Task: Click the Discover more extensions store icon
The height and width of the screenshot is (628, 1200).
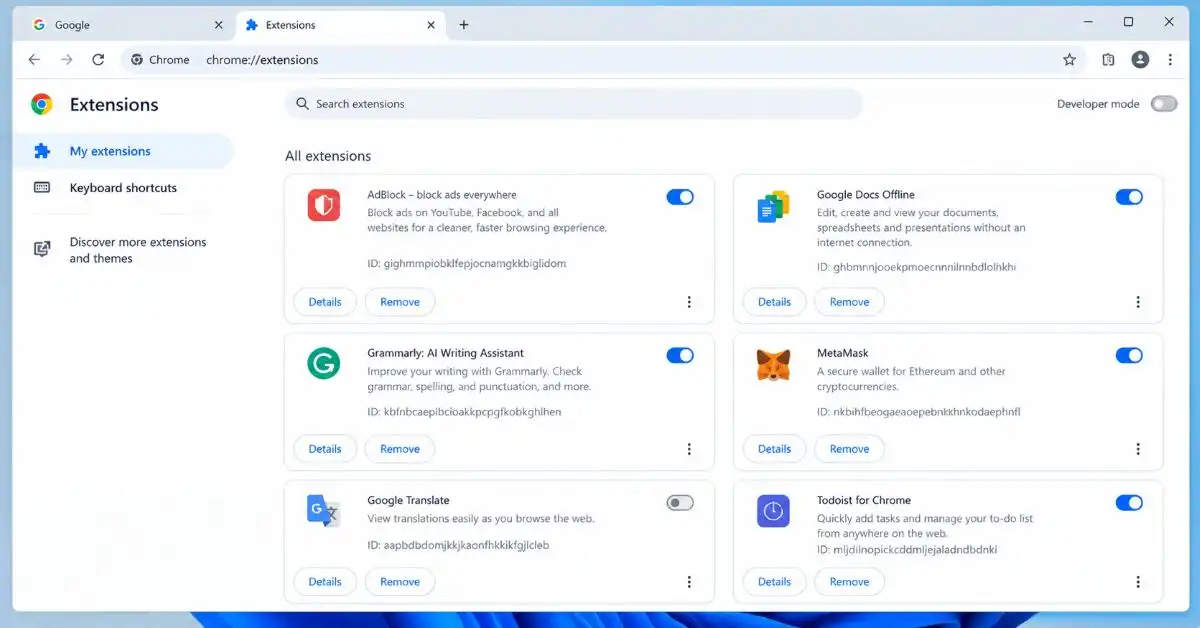Action: 42,250
